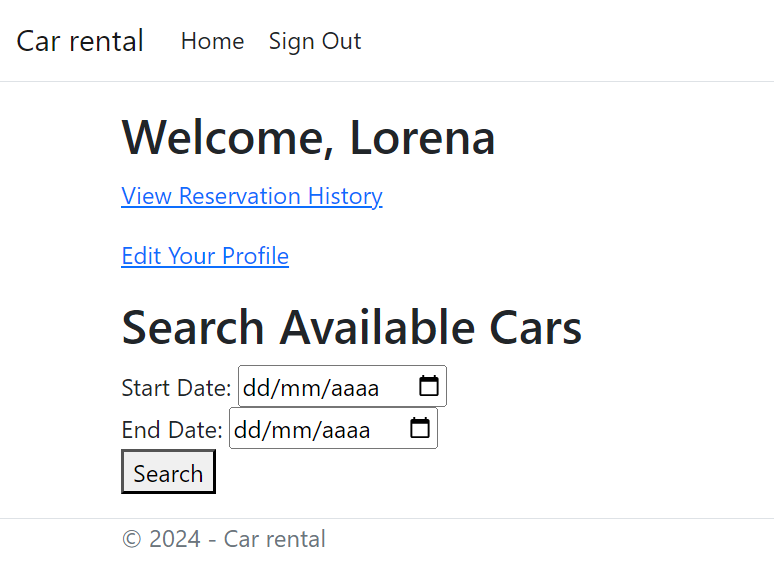This screenshot has height=571, width=774.
Task: Open View Reservation History link
Action: tap(252, 196)
